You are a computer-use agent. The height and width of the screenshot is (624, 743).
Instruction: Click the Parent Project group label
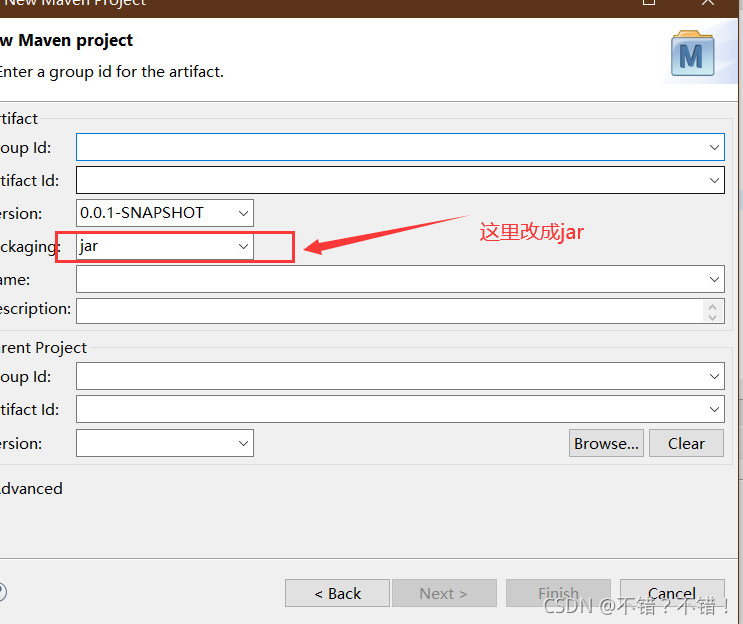43,348
